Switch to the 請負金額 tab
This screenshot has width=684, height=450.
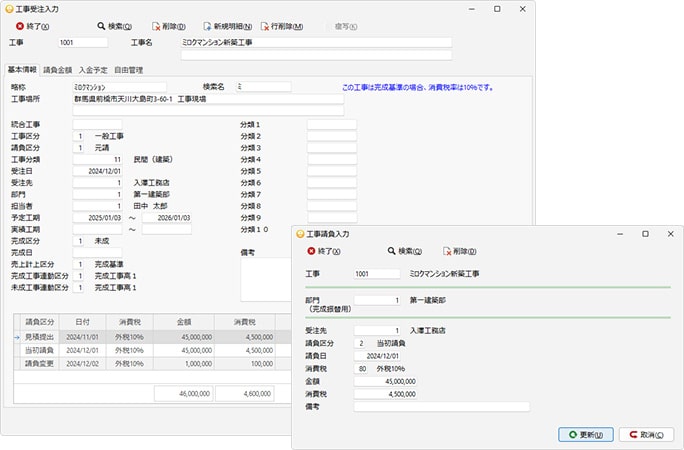click(x=58, y=70)
